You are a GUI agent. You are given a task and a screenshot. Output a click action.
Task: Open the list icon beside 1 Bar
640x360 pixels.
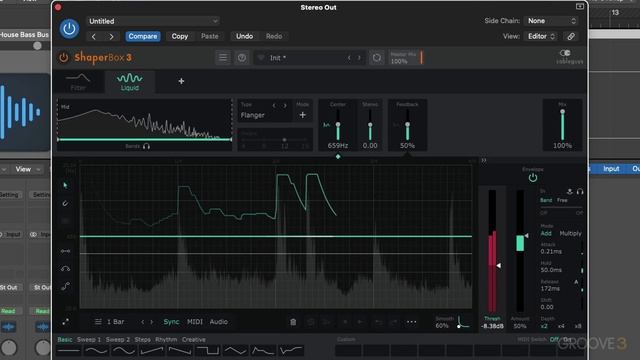pyautogui.click(x=98, y=322)
